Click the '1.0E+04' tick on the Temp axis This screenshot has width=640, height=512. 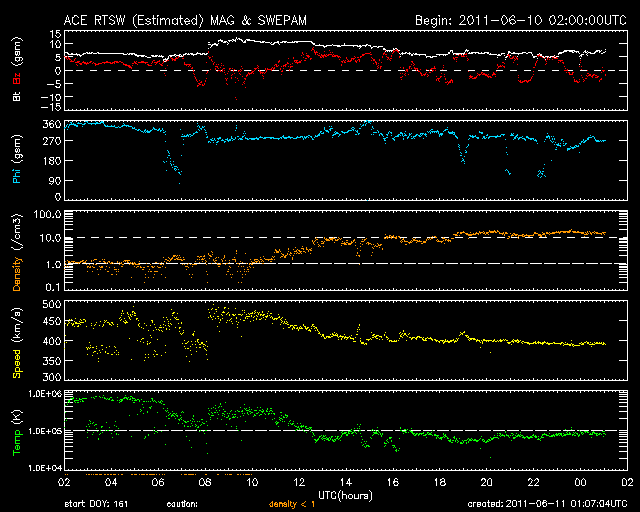pos(45,468)
